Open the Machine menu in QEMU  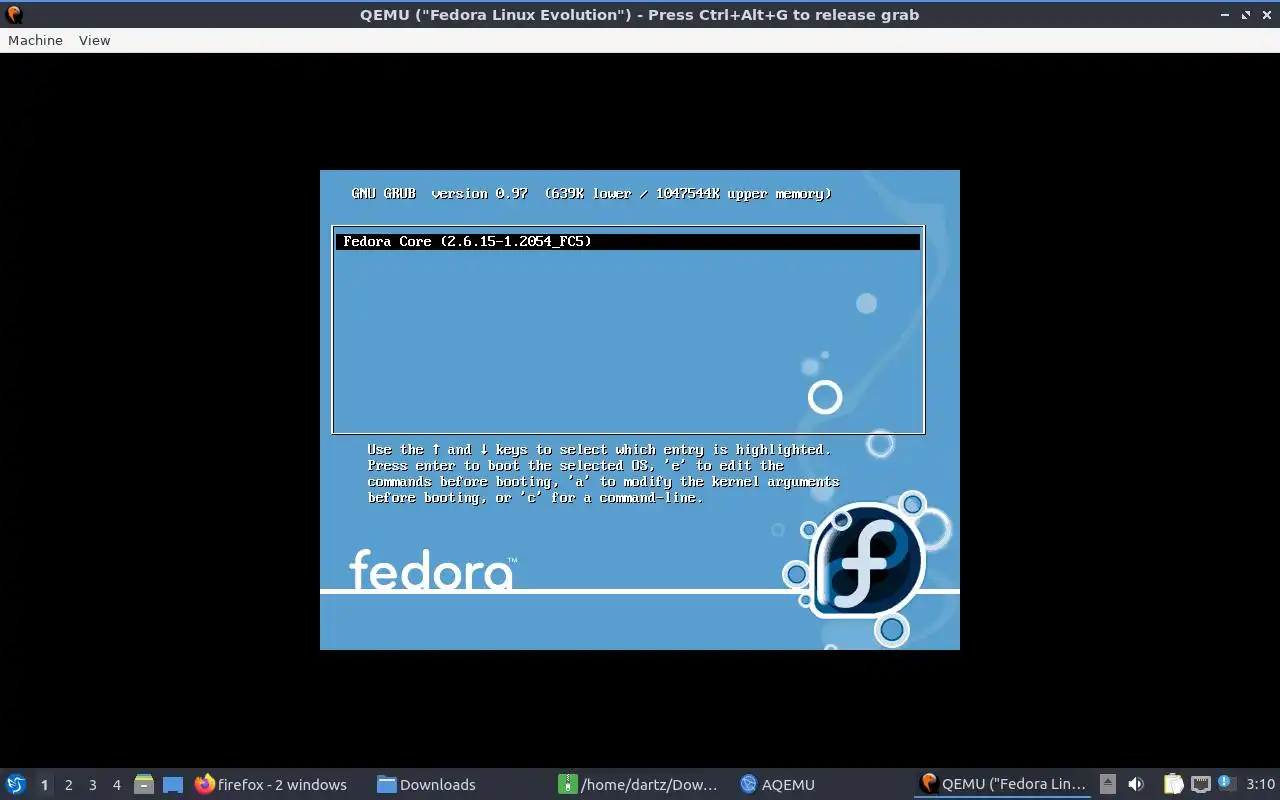point(35,40)
